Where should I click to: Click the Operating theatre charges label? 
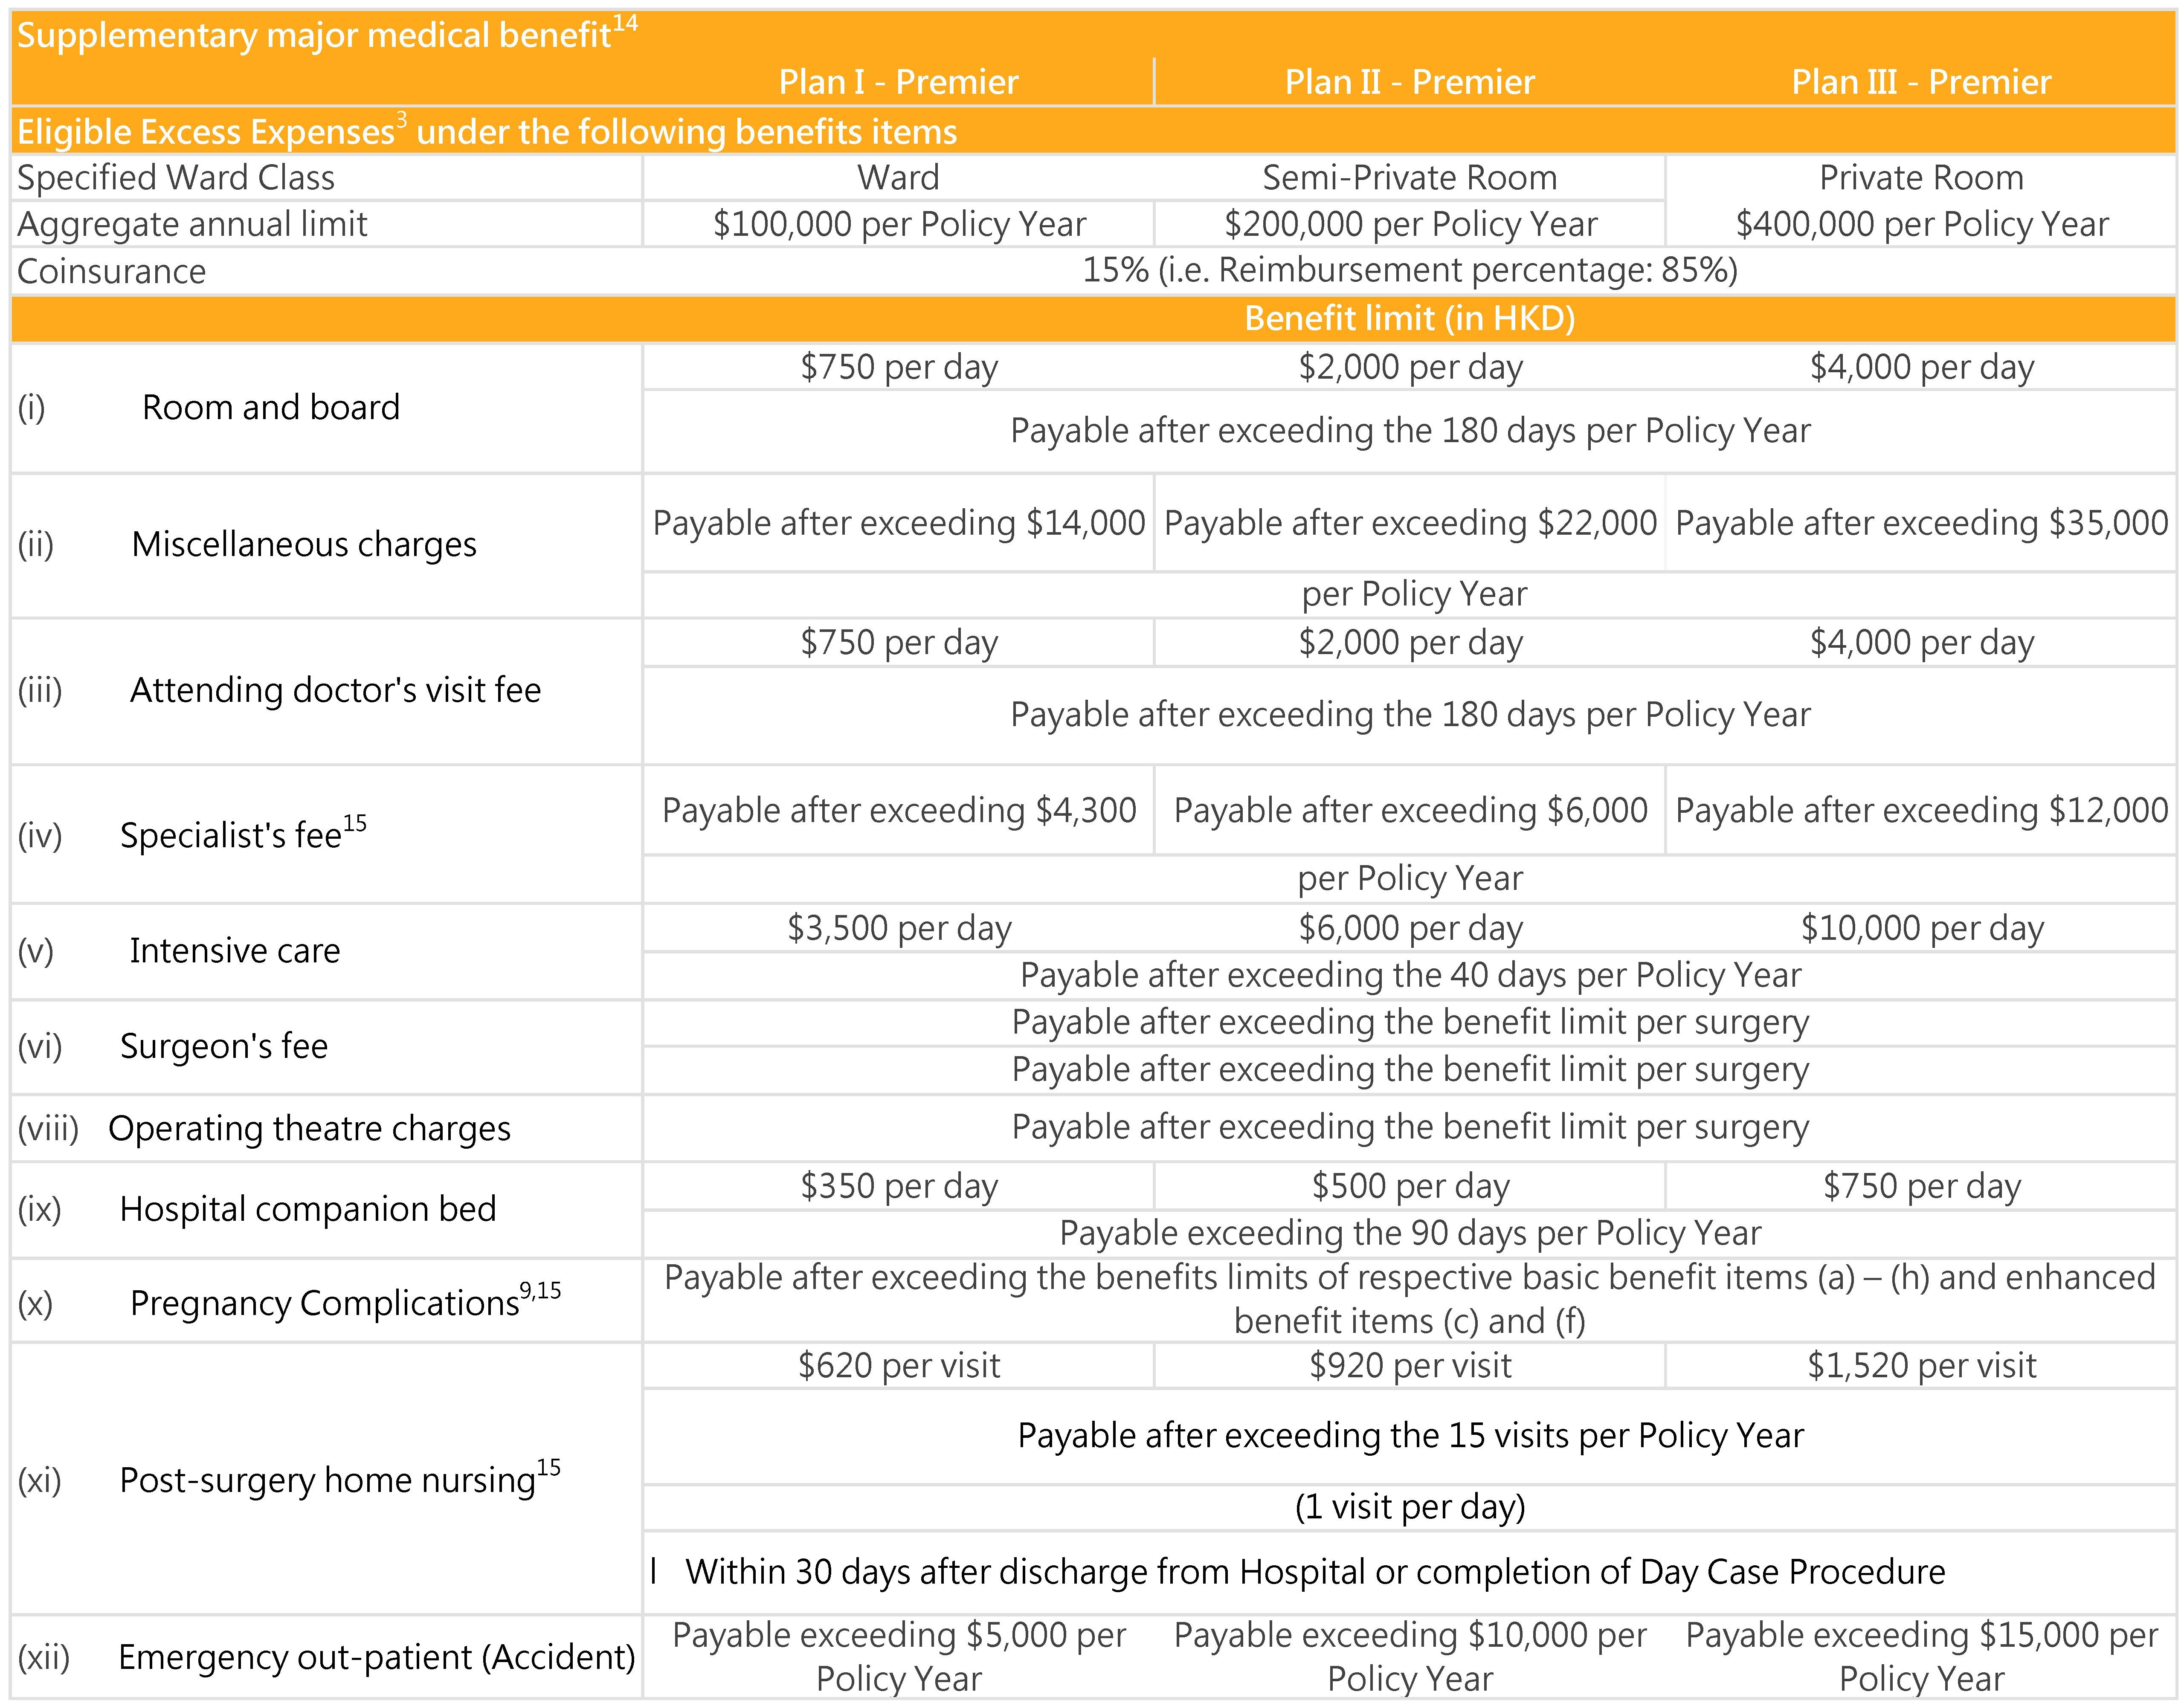309,1128
